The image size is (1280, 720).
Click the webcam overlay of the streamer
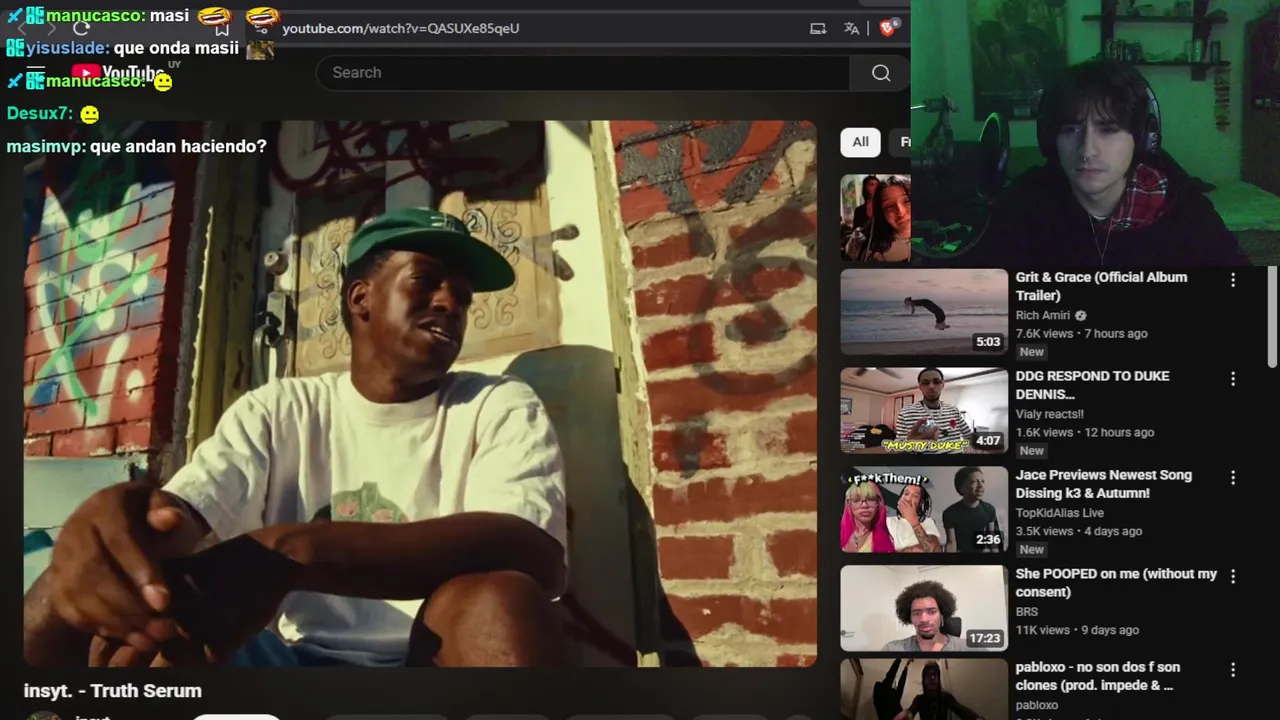point(1095,133)
